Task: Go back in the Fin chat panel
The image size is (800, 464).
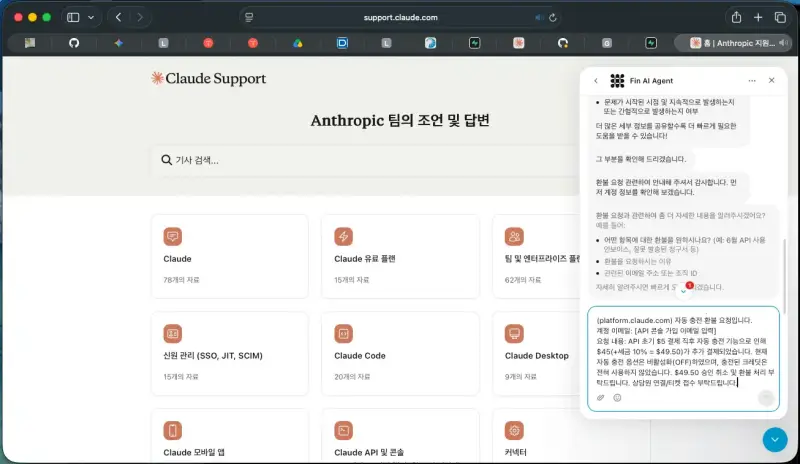Action: click(596, 81)
